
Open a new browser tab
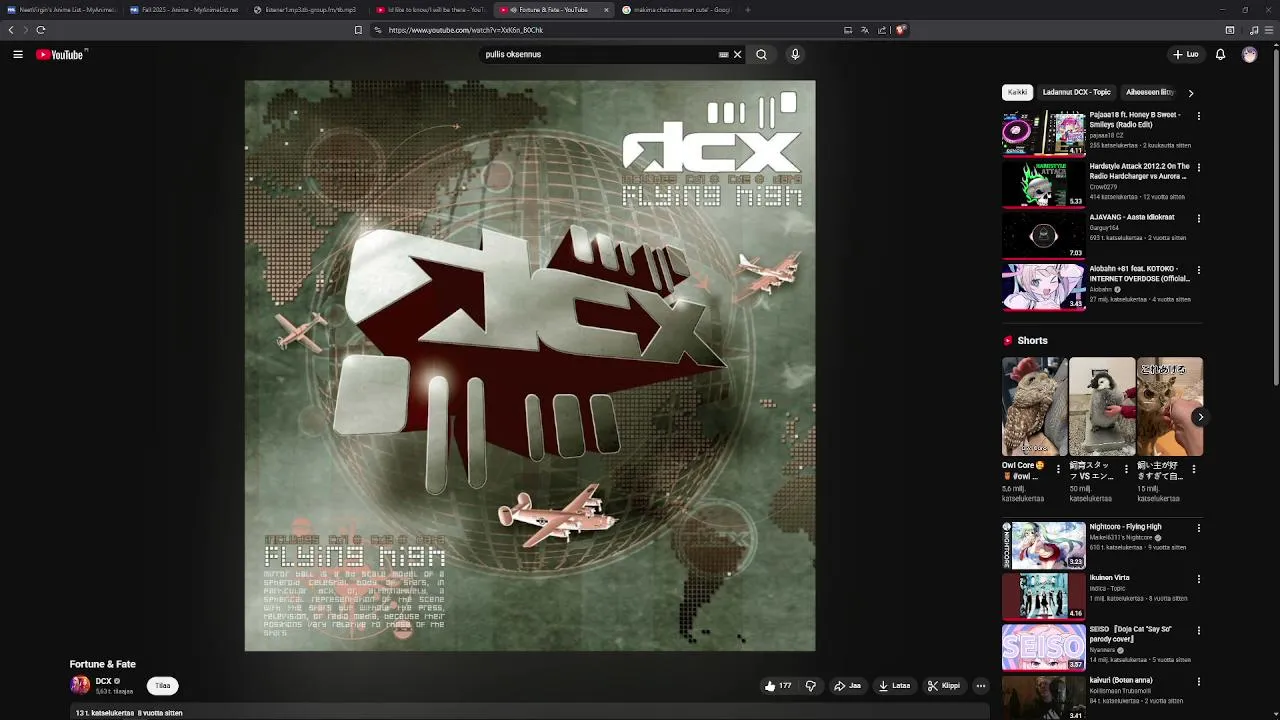coord(748,10)
